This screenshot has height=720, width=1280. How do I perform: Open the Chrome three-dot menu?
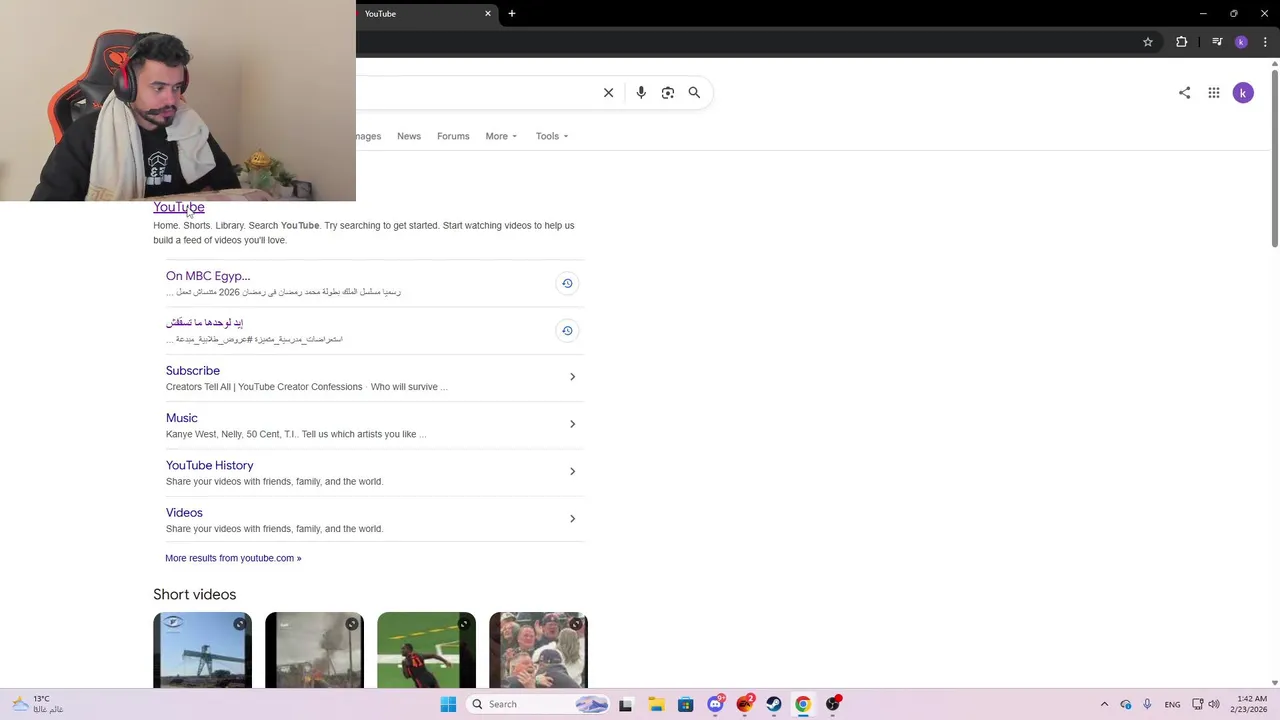[1265, 42]
